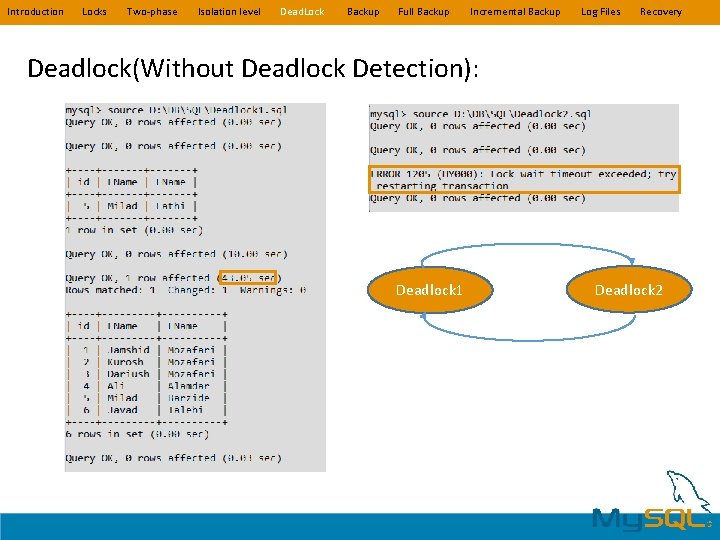Navigate to the Recovery section
Image resolution: width=720 pixels, height=540 pixels.
[661, 12]
